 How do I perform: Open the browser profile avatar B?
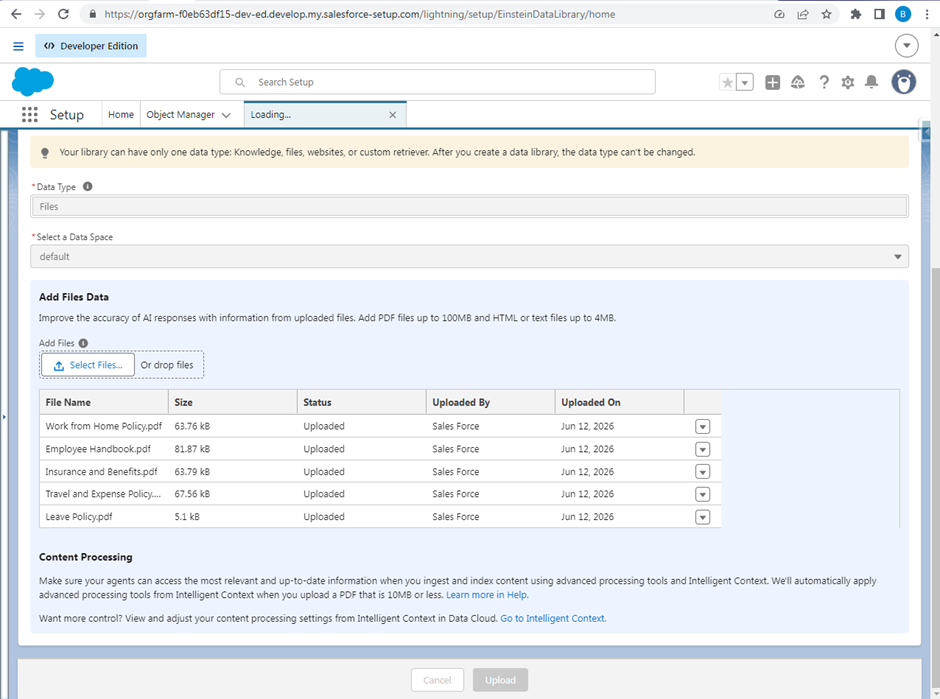(x=903, y=14)
